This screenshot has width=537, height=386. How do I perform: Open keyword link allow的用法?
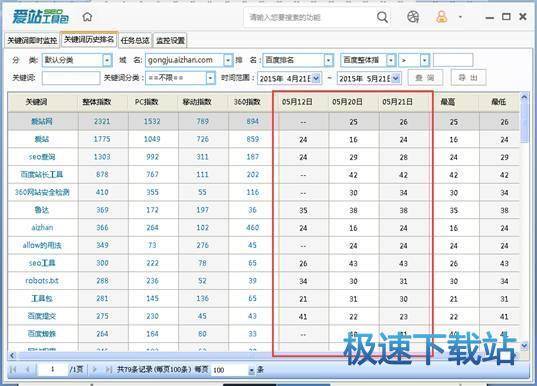coord(42,245)
